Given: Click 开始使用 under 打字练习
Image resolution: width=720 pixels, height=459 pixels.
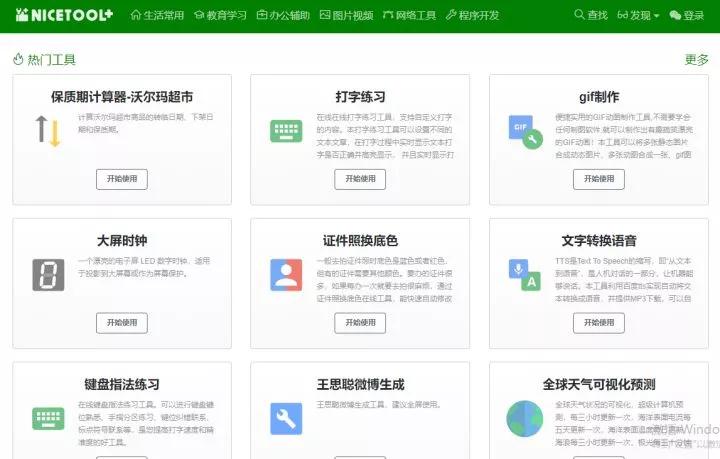Looking at the screenshot, I should tap(360, 179).
